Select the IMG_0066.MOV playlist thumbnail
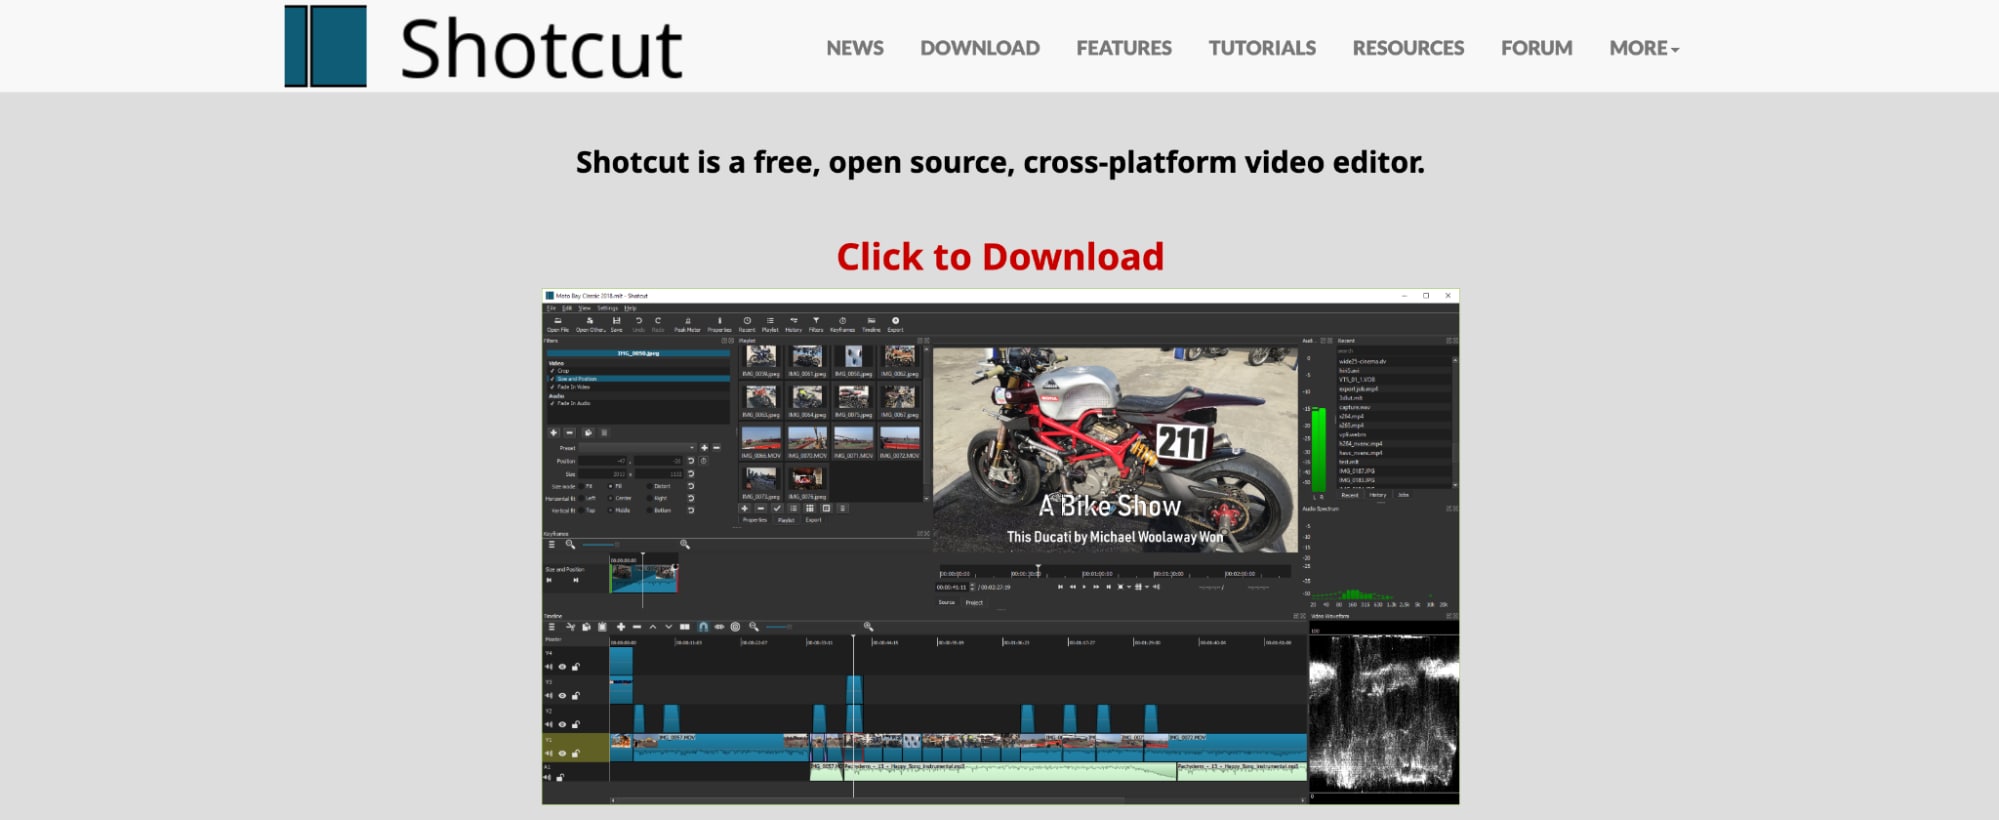The width and height of the screenshot is (1999, 820). point(762,440)
